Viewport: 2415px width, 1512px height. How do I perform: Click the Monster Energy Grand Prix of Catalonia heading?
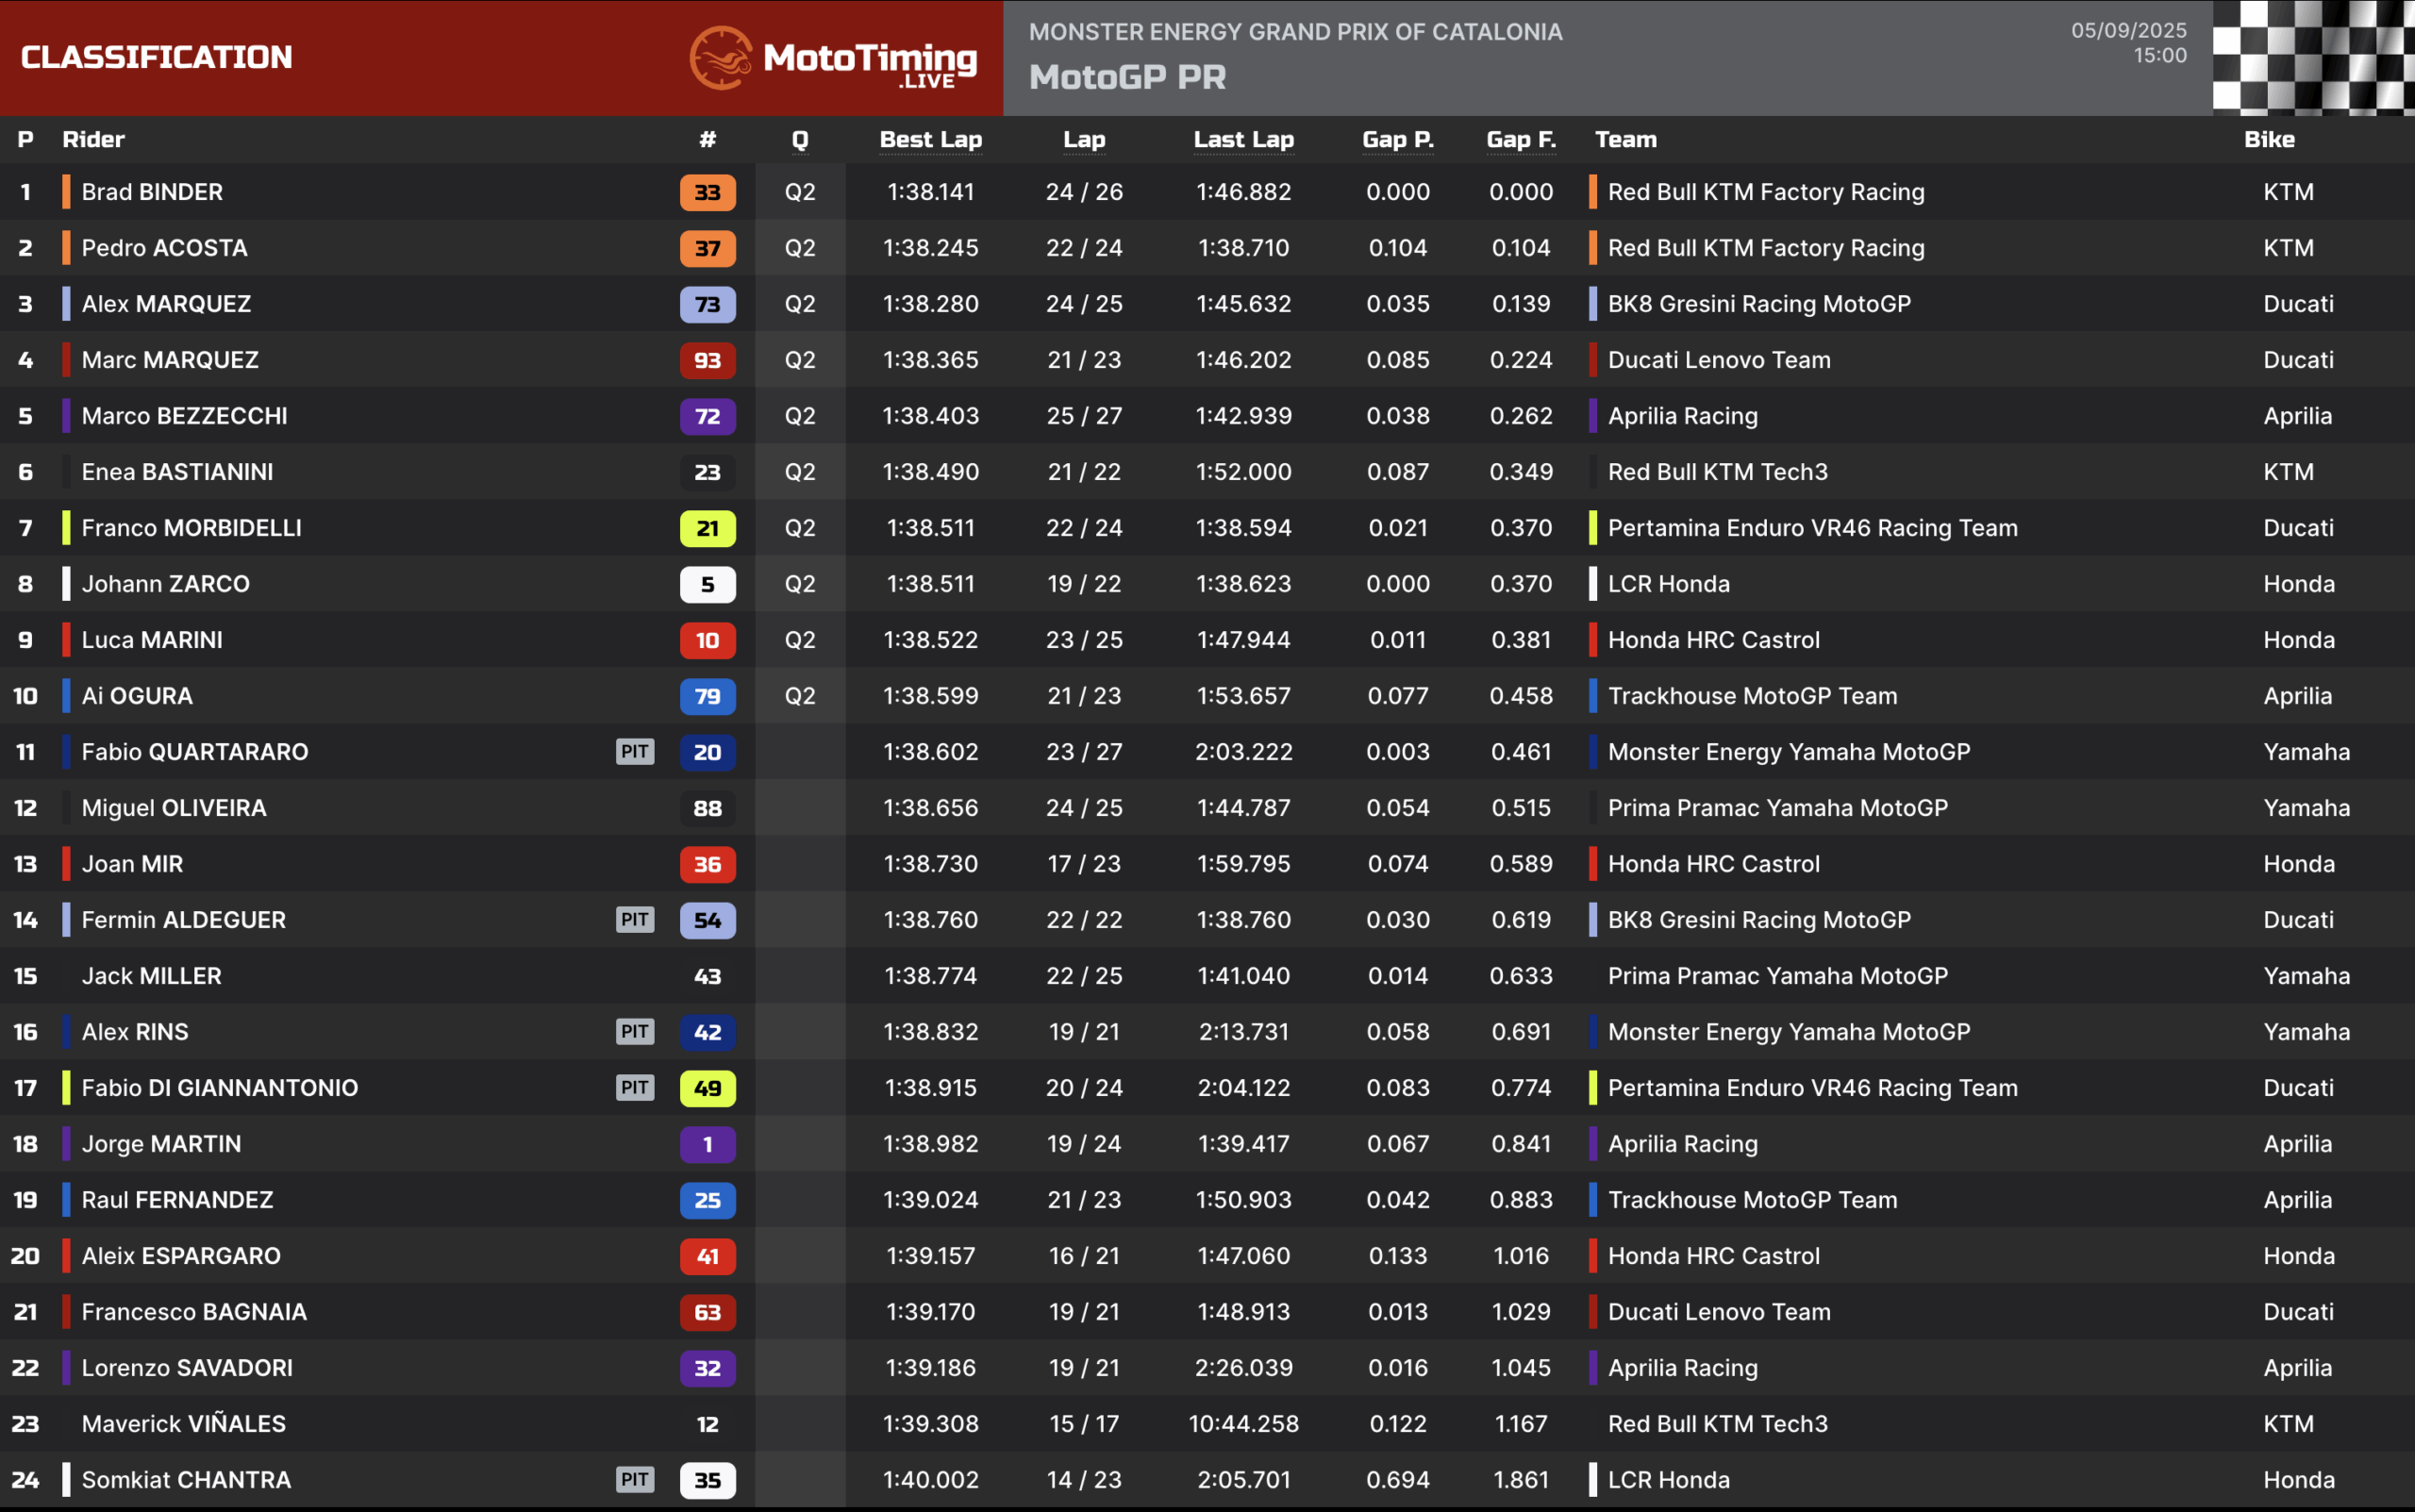tap(1295, 32)
